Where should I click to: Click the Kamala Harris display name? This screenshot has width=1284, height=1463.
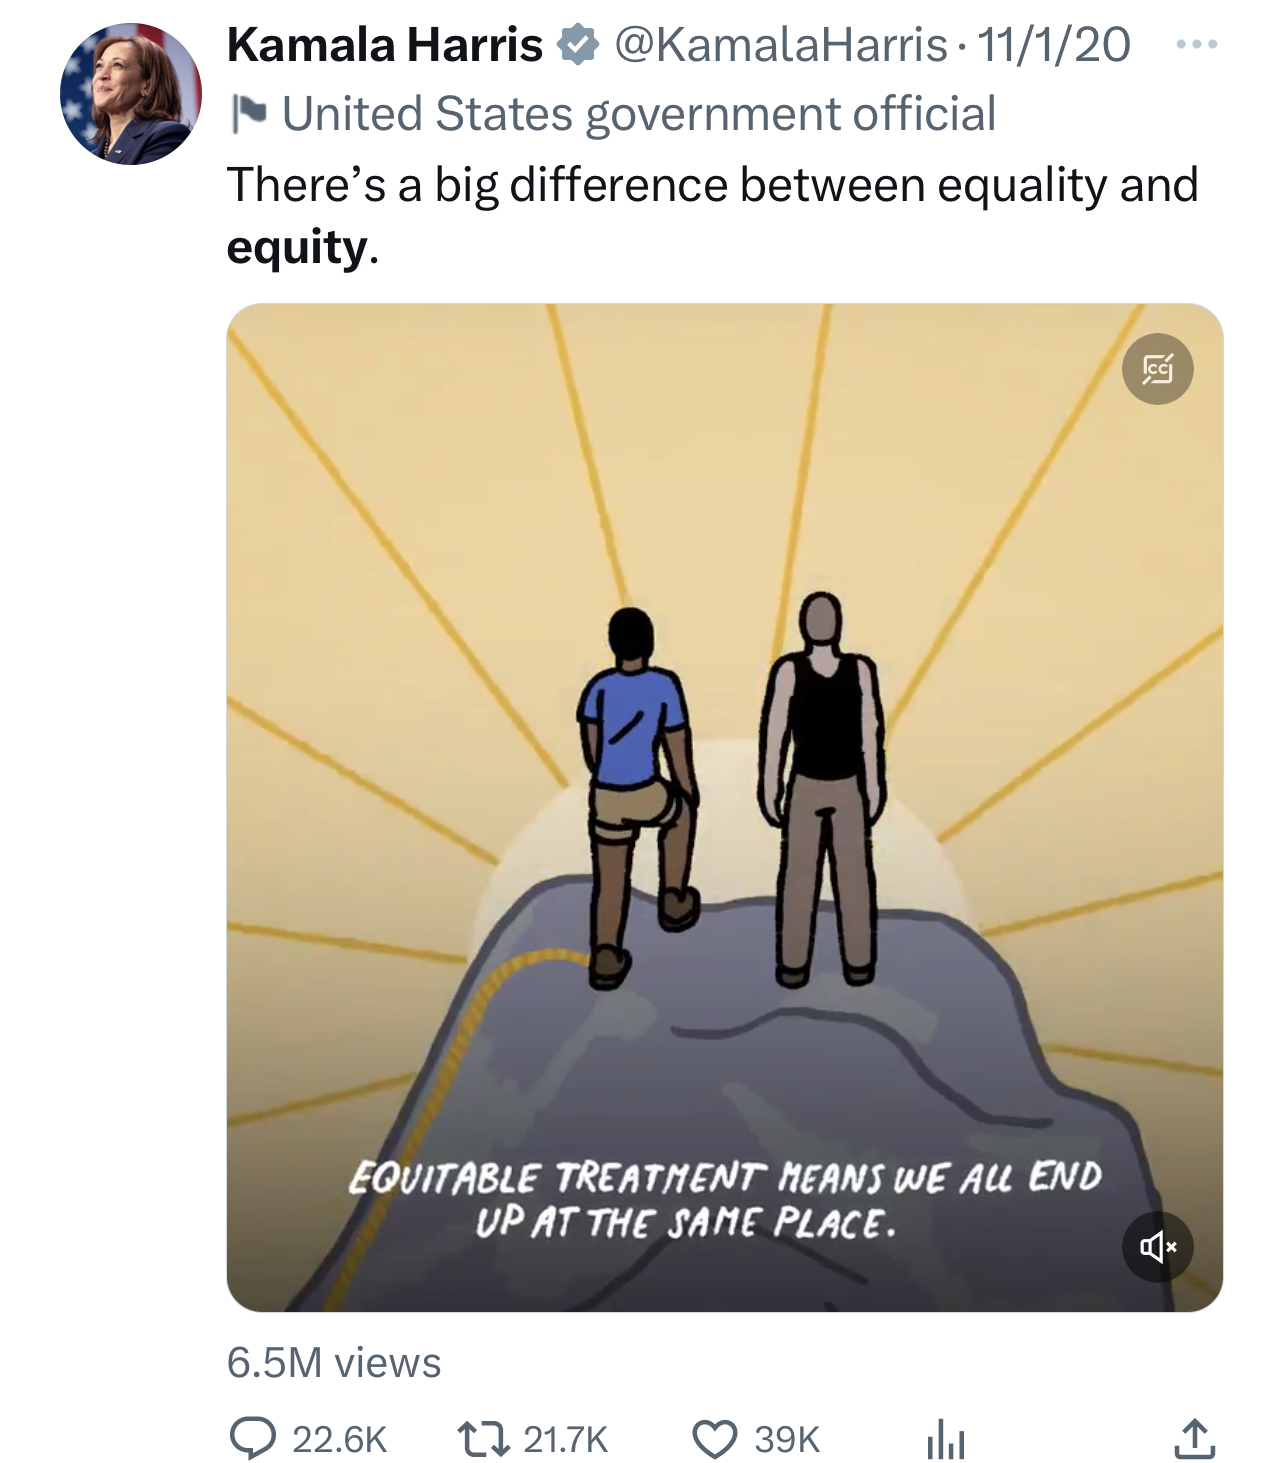point(384,45)
